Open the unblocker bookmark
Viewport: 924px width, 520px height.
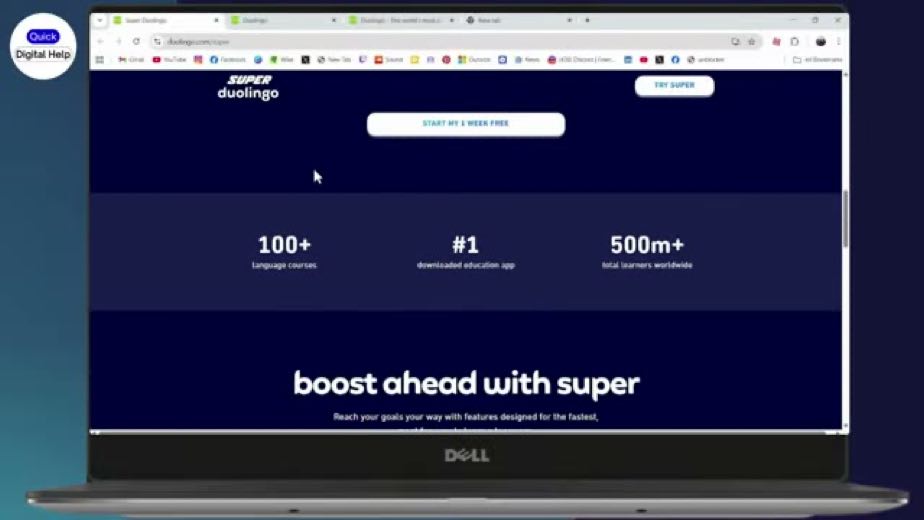click(705, 60)
